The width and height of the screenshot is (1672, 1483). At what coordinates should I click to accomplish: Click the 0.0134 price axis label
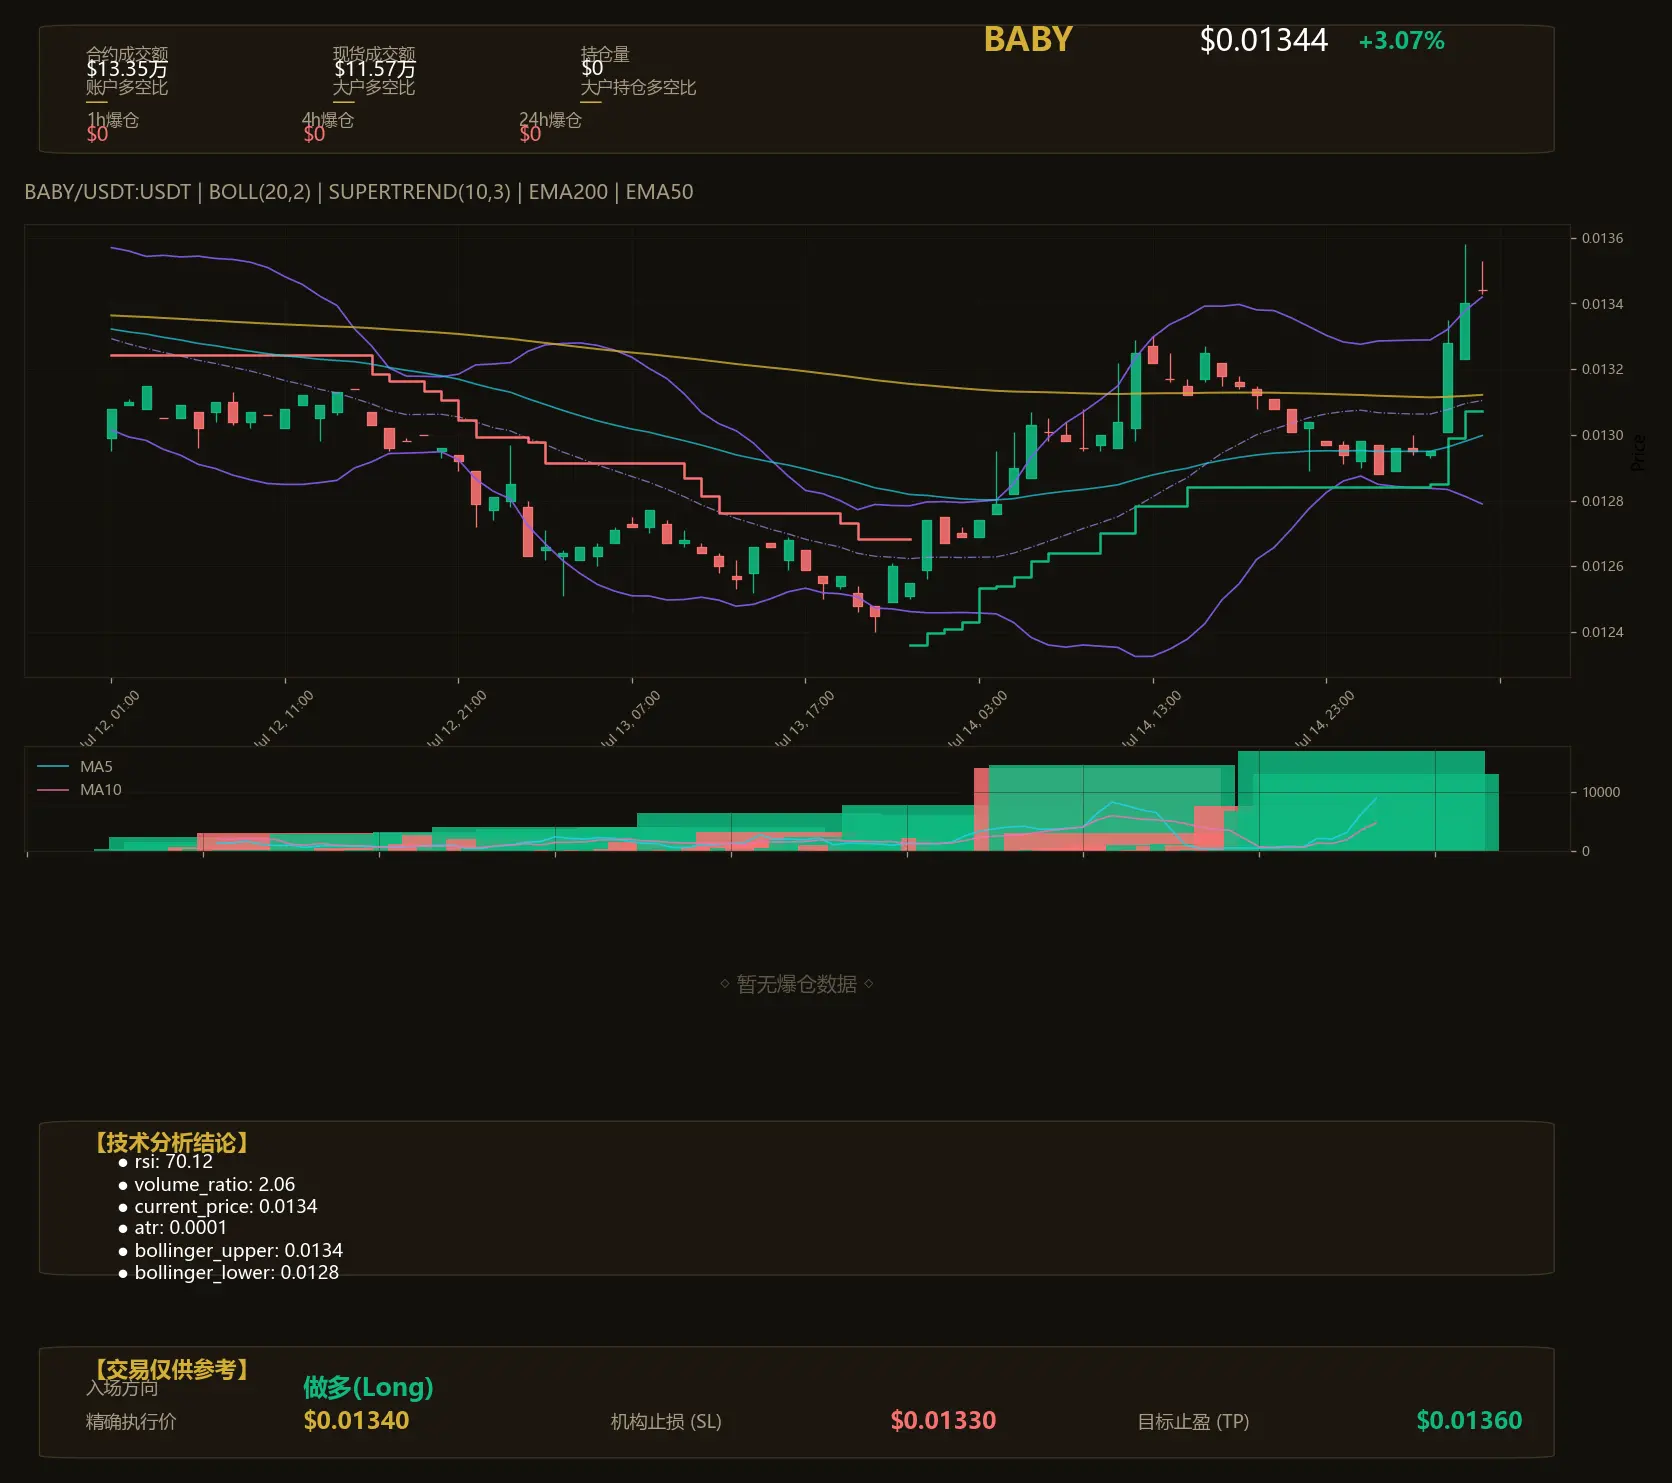(1602, 304)
